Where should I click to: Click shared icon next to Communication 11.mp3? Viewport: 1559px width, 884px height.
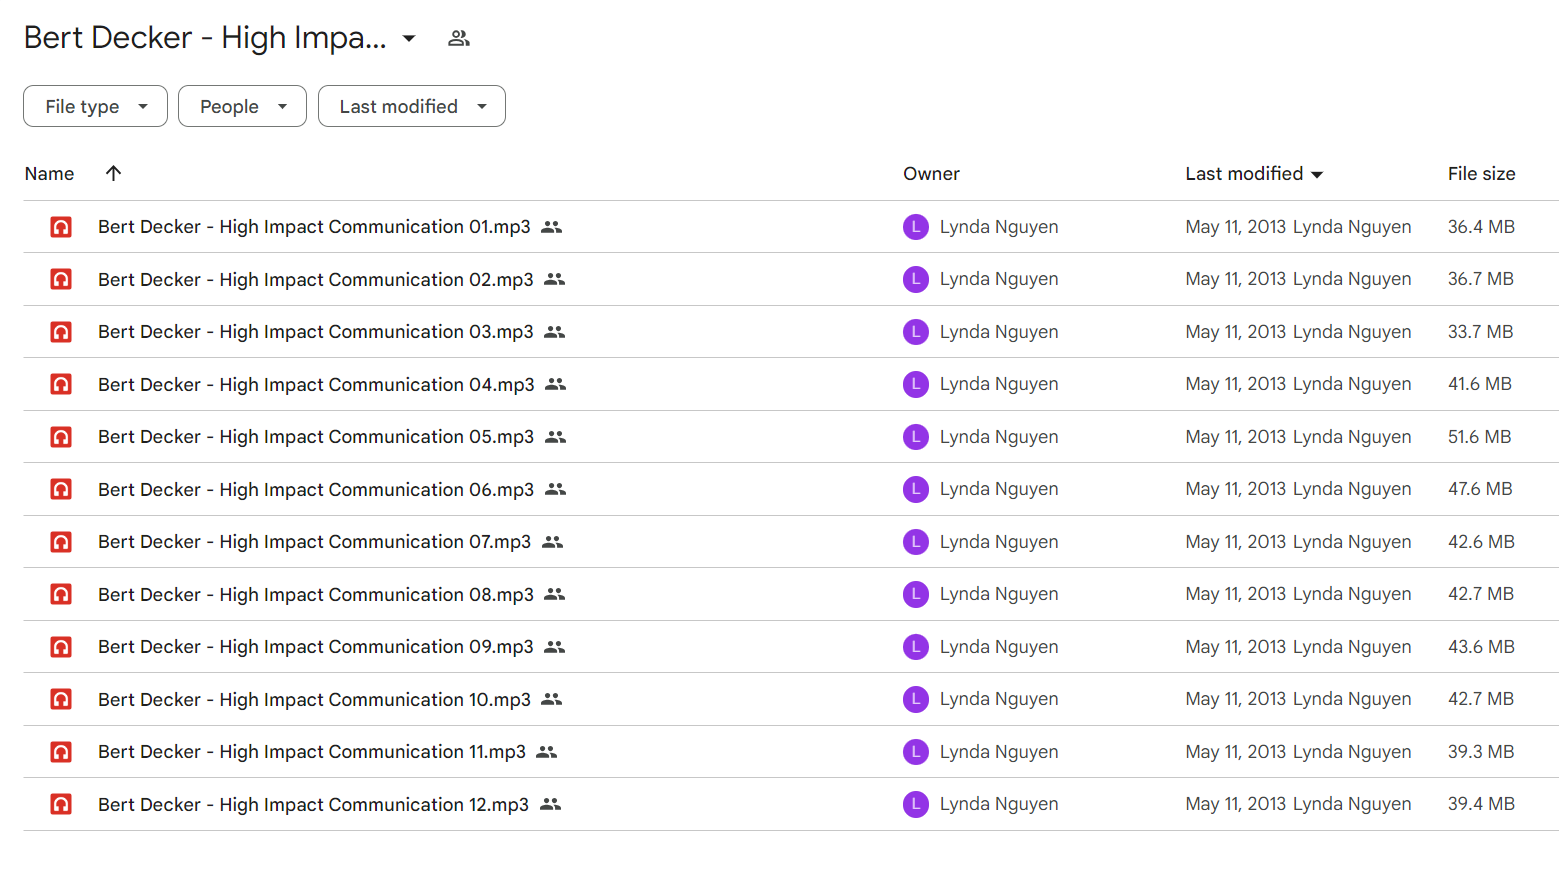coord(547,752)
